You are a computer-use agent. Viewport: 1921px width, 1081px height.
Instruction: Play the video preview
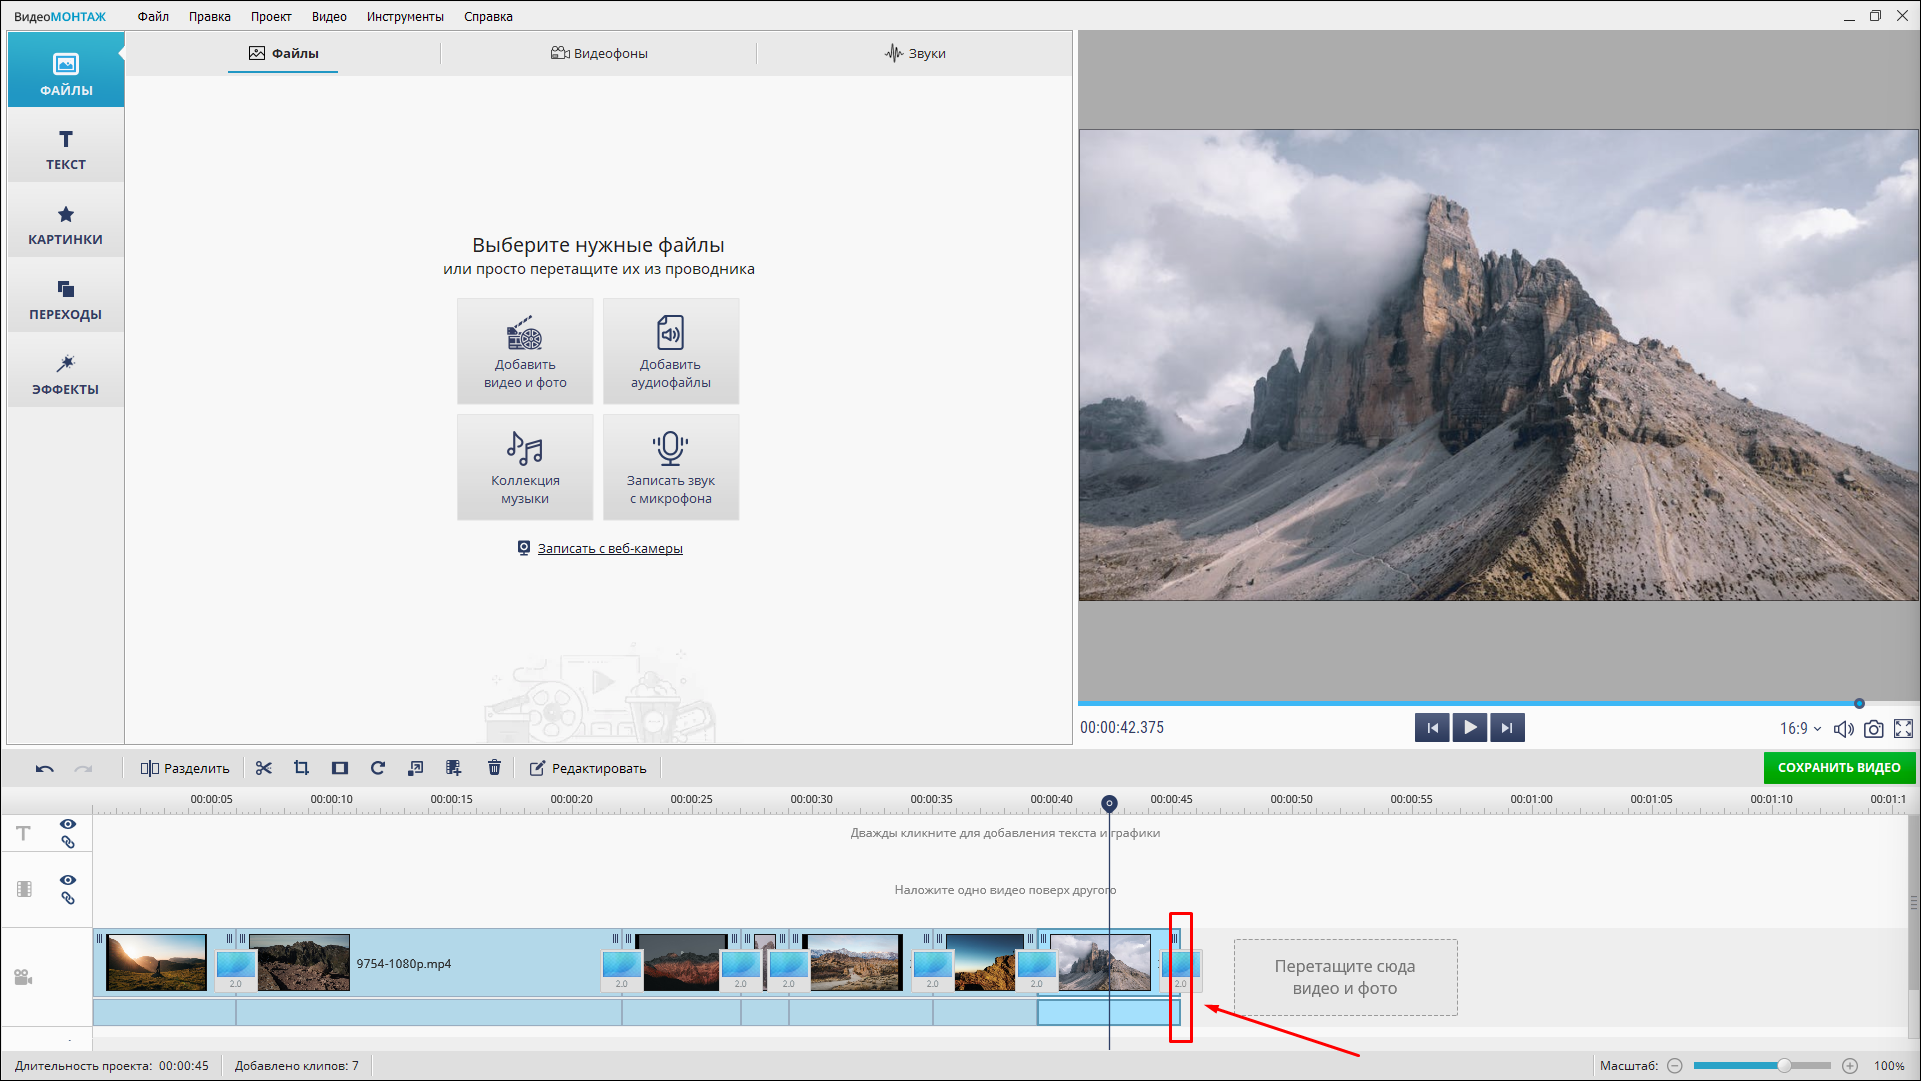click(1469, 728)
